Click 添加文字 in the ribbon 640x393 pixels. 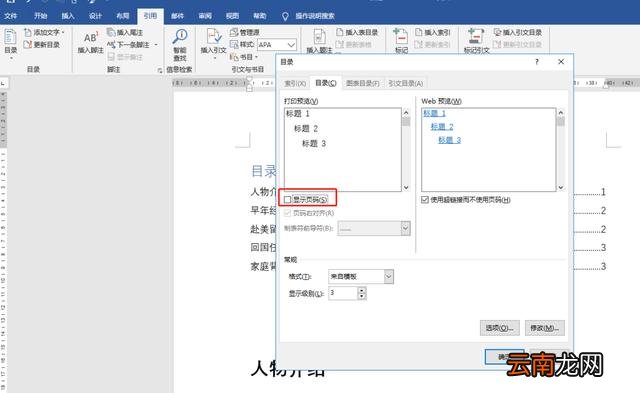pos(45,32)
